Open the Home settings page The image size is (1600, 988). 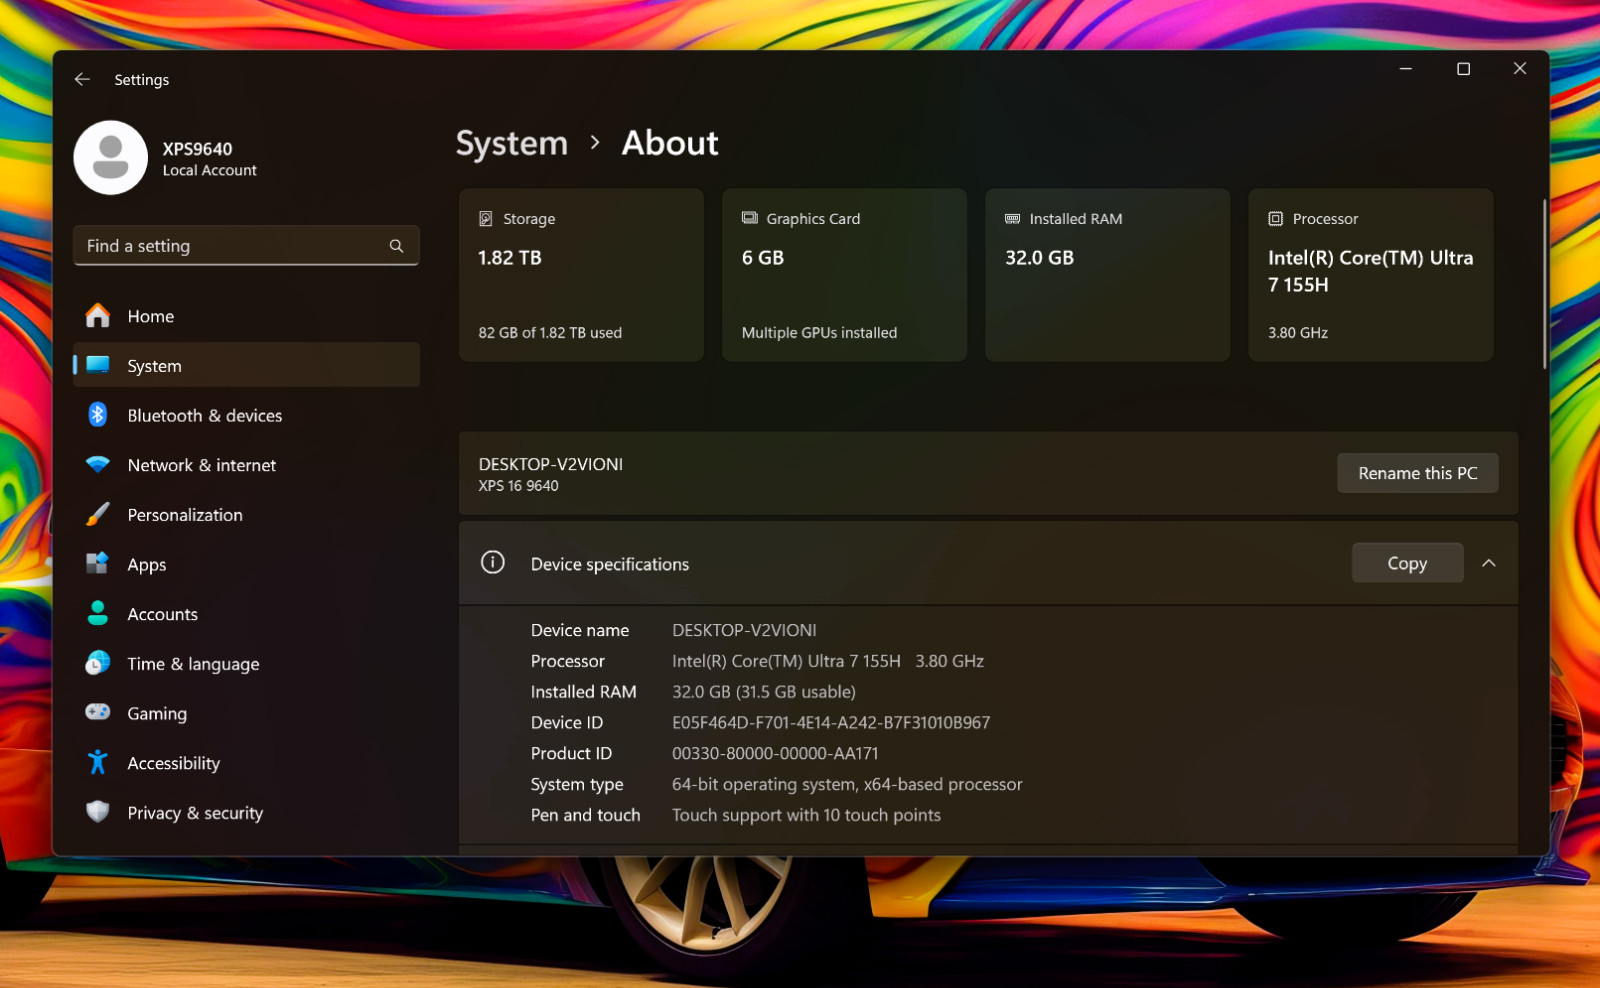click(x=246, y=316)
